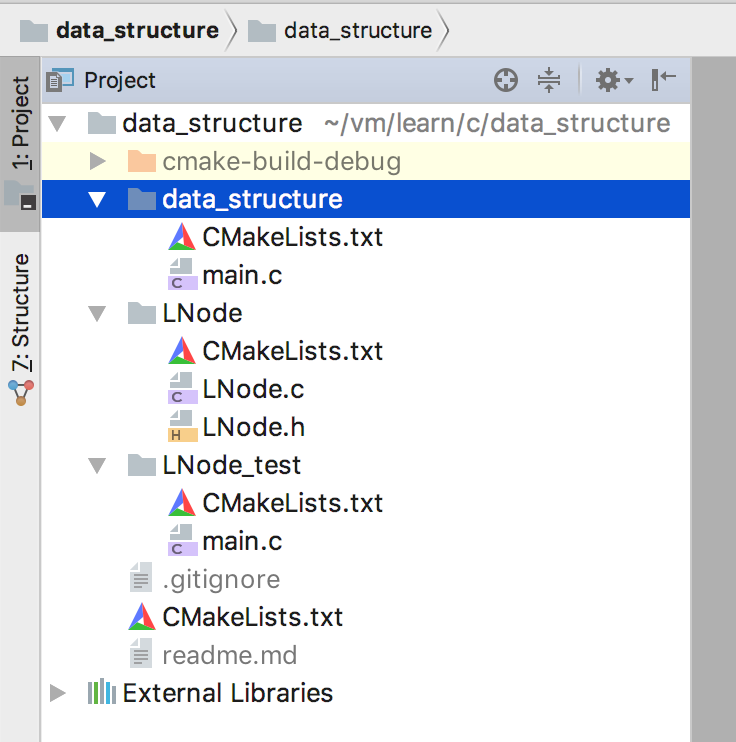This screenshot has width=736, height=742.
Task: Click the Structure tab diagram icon
Action: click(21, 392)
